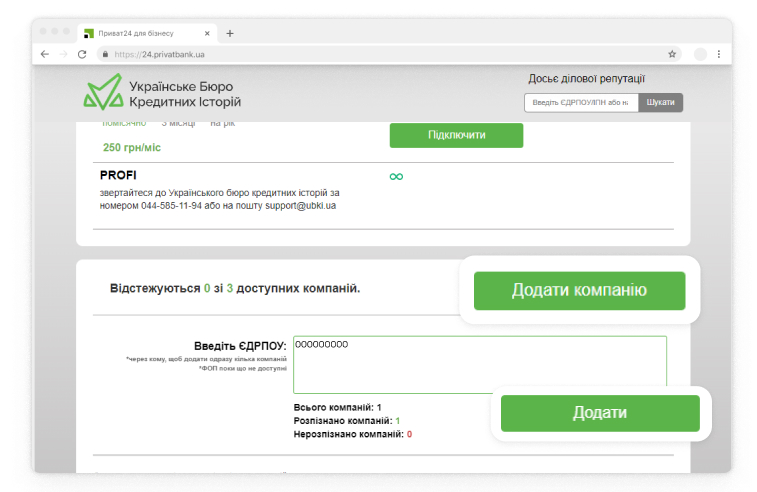Reload the page with refresh icon
This screenshot has width=757, height=492.
[82, 54]
